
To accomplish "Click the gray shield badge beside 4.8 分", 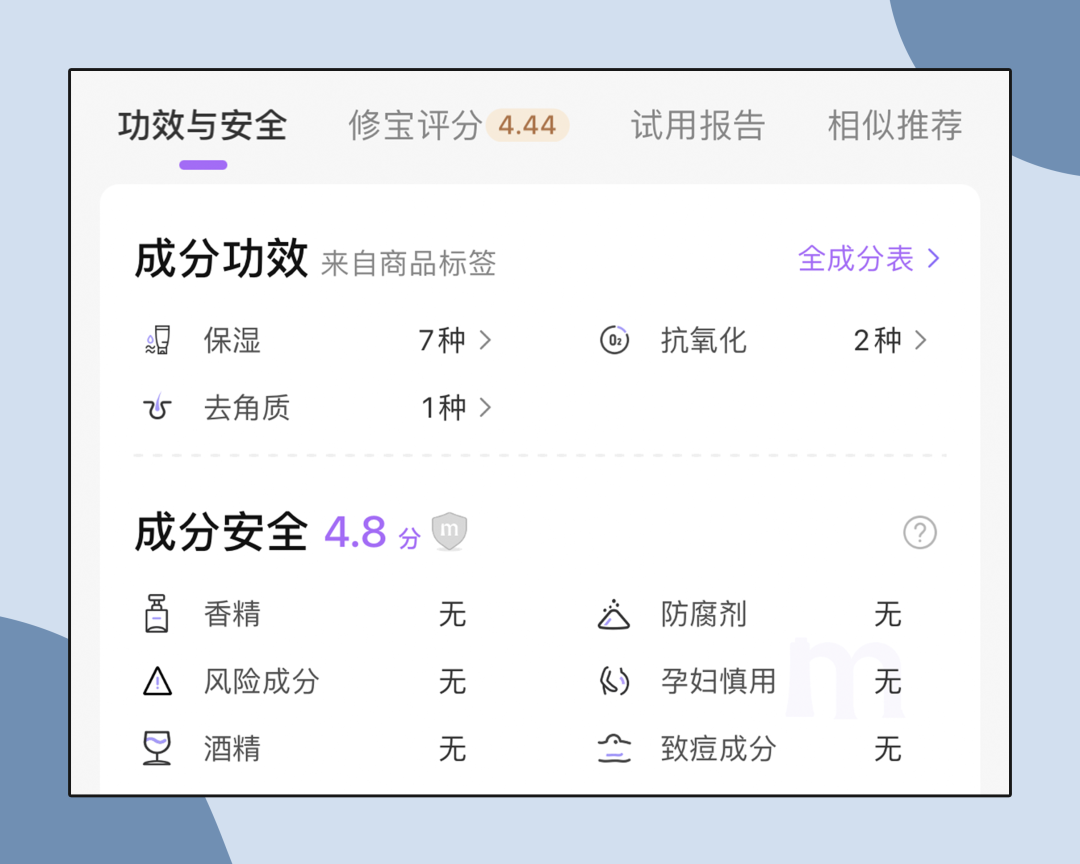I will [449, 531].
